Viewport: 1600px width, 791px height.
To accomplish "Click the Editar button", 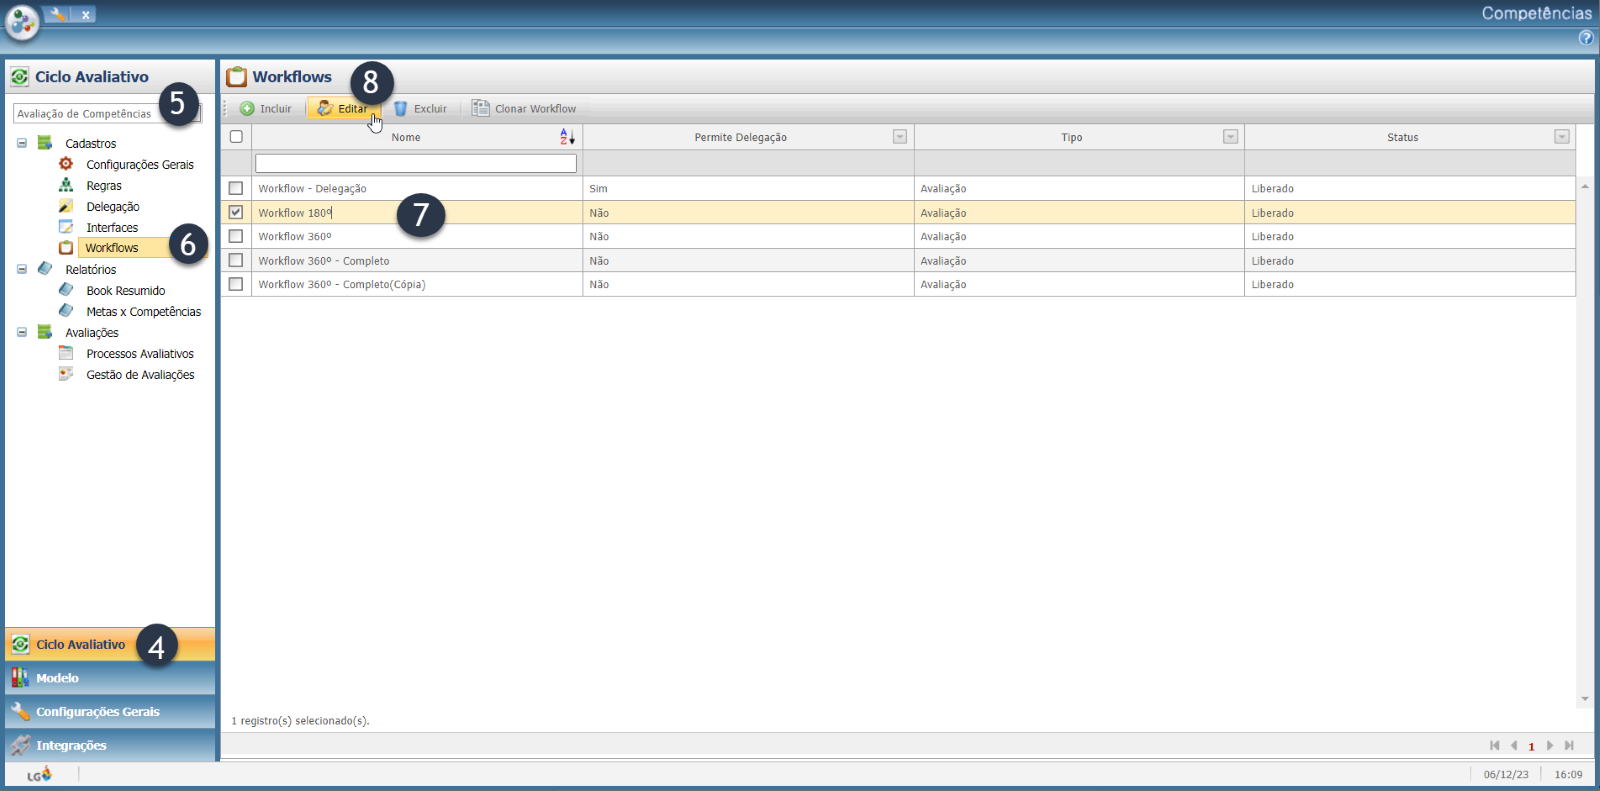I will click(x=343, y=108).
